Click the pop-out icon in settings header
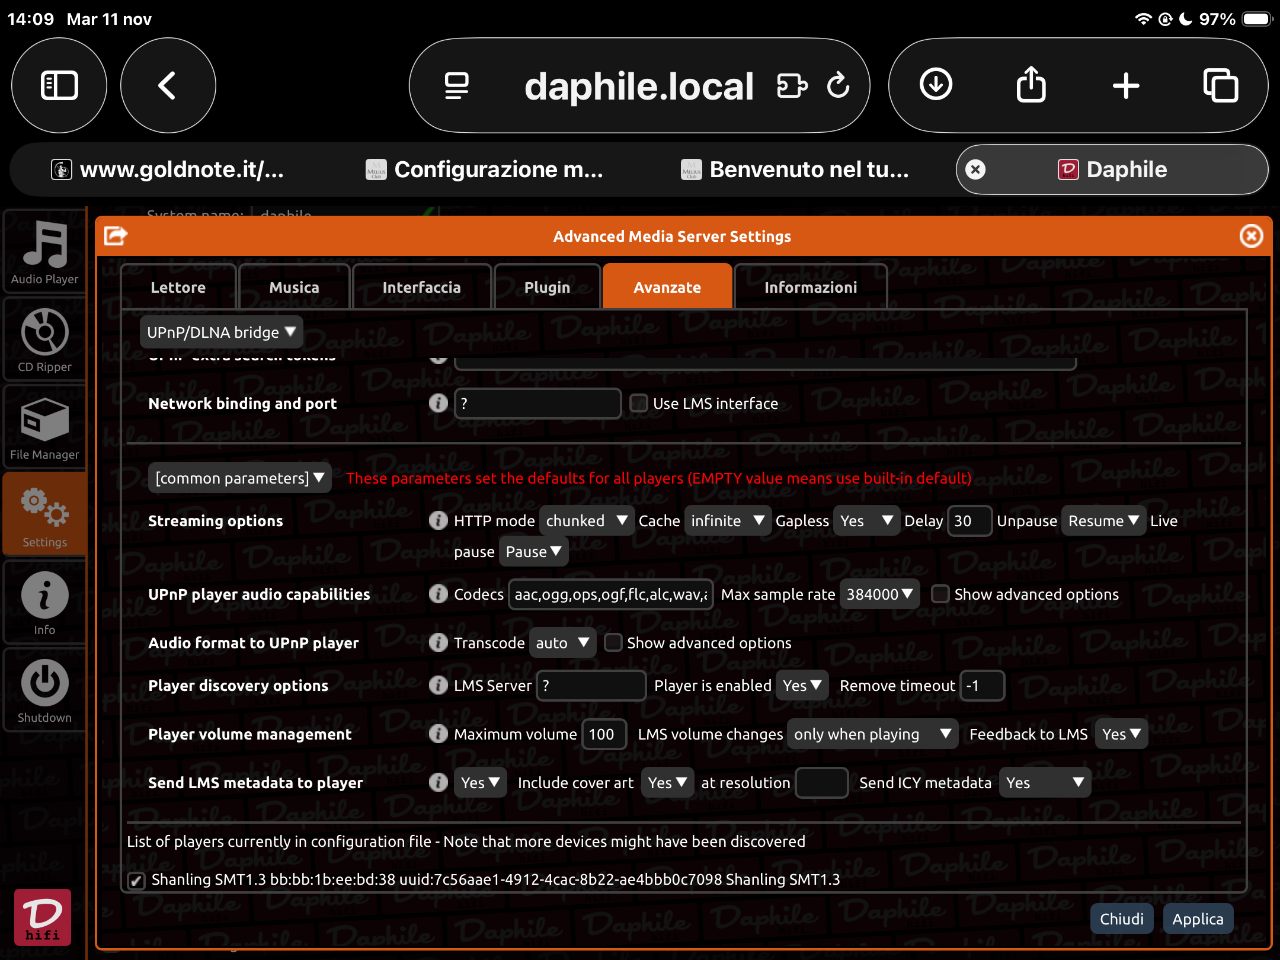Image resolution: width=1280 pixels, height=960 pixels. (x=116, y=236)
